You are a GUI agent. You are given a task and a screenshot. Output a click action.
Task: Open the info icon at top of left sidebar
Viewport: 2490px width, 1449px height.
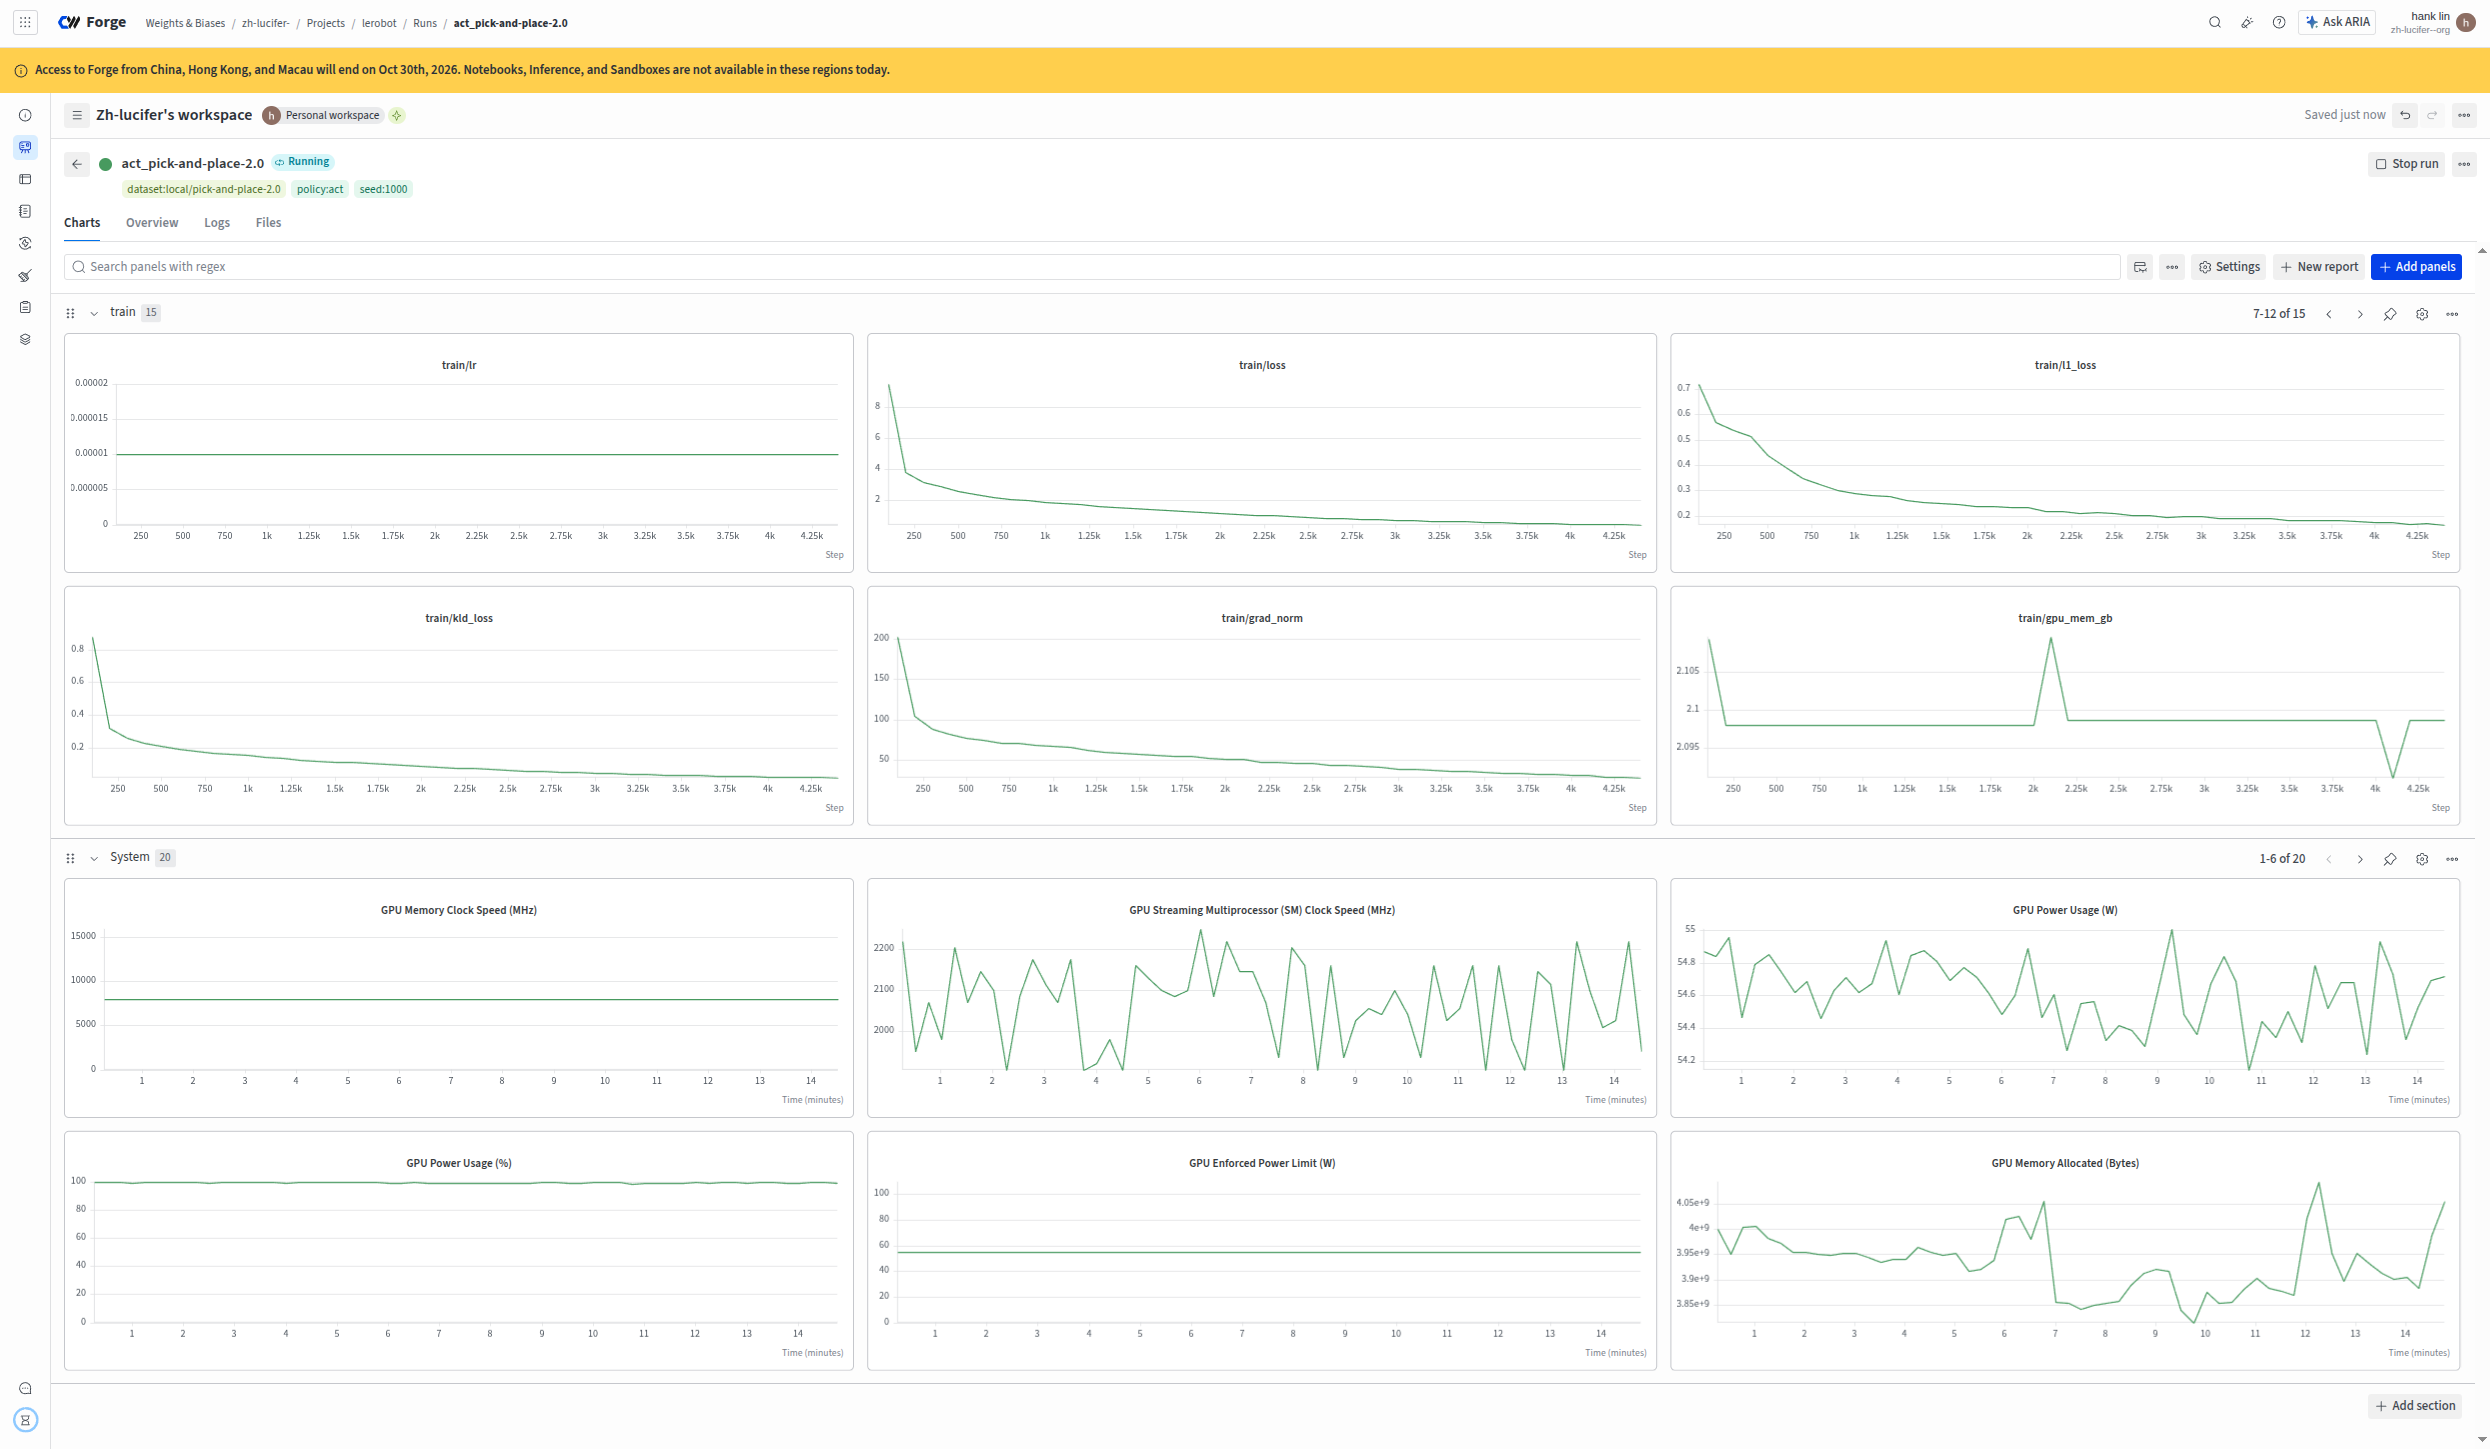pyautogui.click(x=25, y=115)
